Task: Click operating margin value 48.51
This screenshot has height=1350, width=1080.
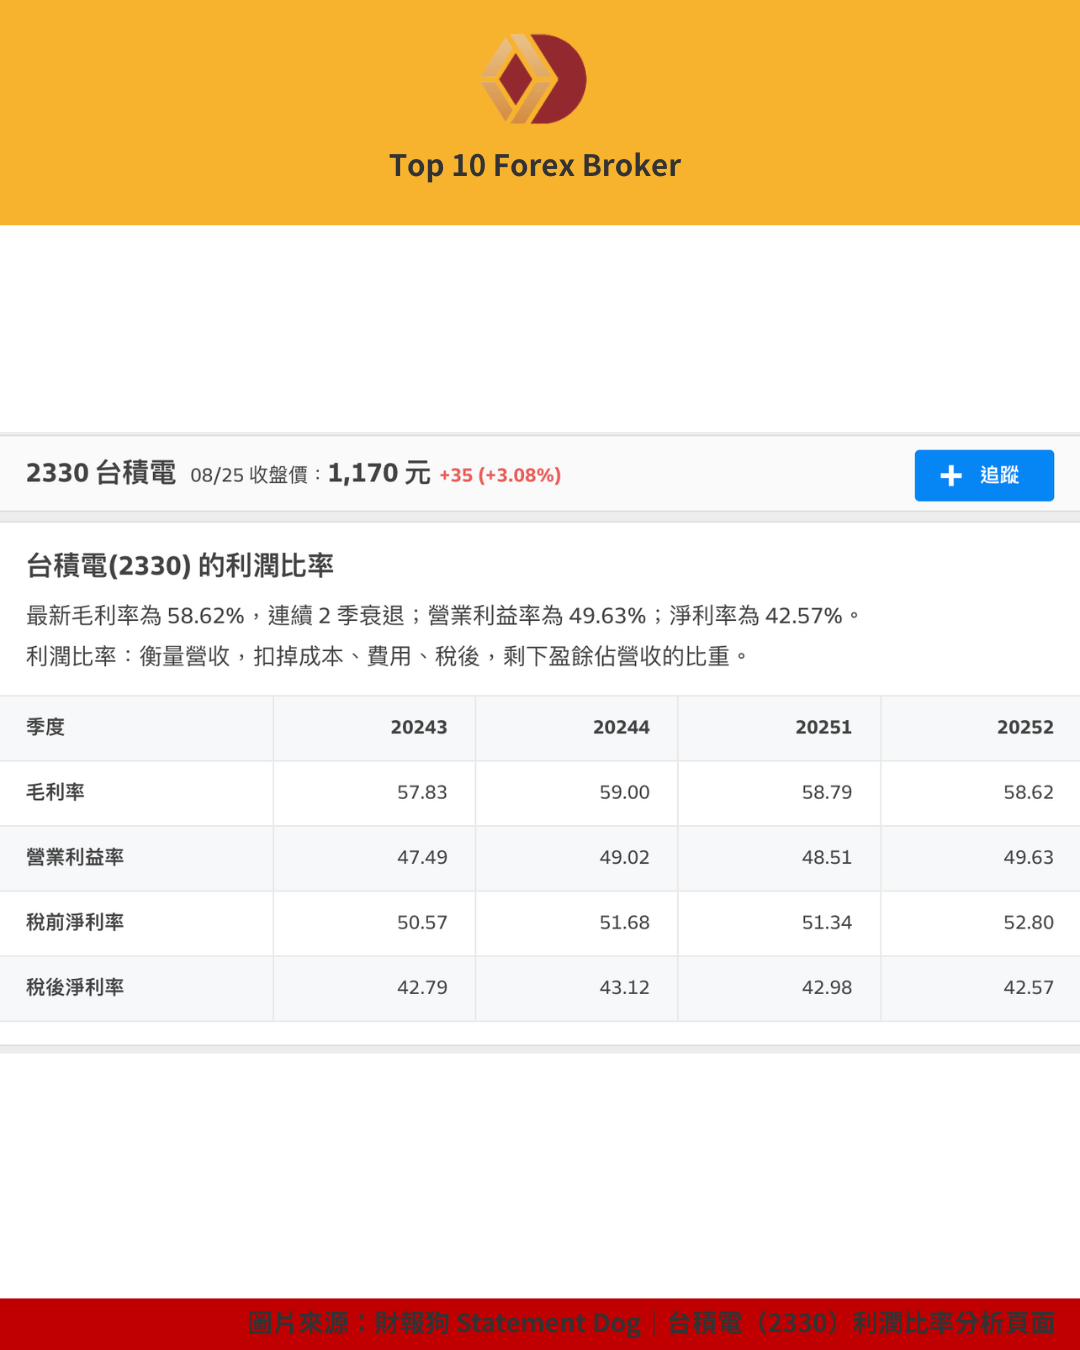Action: (827, 858)
